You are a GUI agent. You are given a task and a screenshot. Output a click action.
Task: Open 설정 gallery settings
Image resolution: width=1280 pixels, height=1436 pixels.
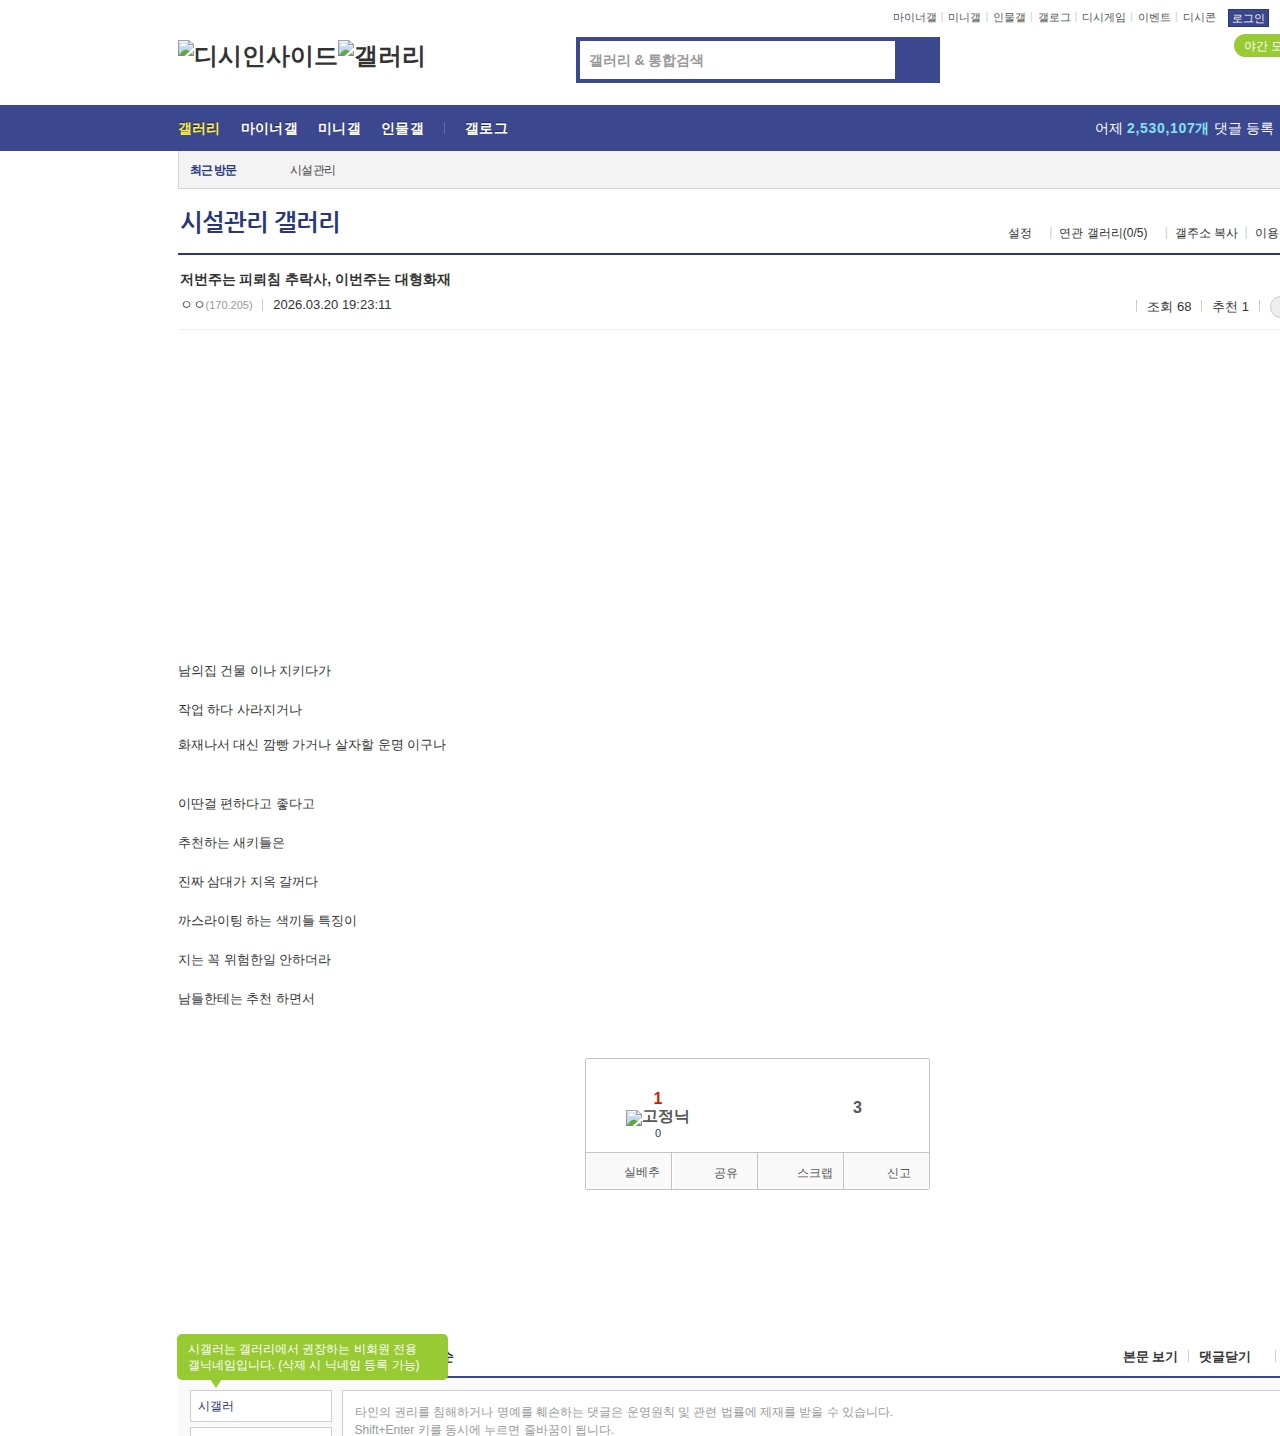pos(1020,233)
